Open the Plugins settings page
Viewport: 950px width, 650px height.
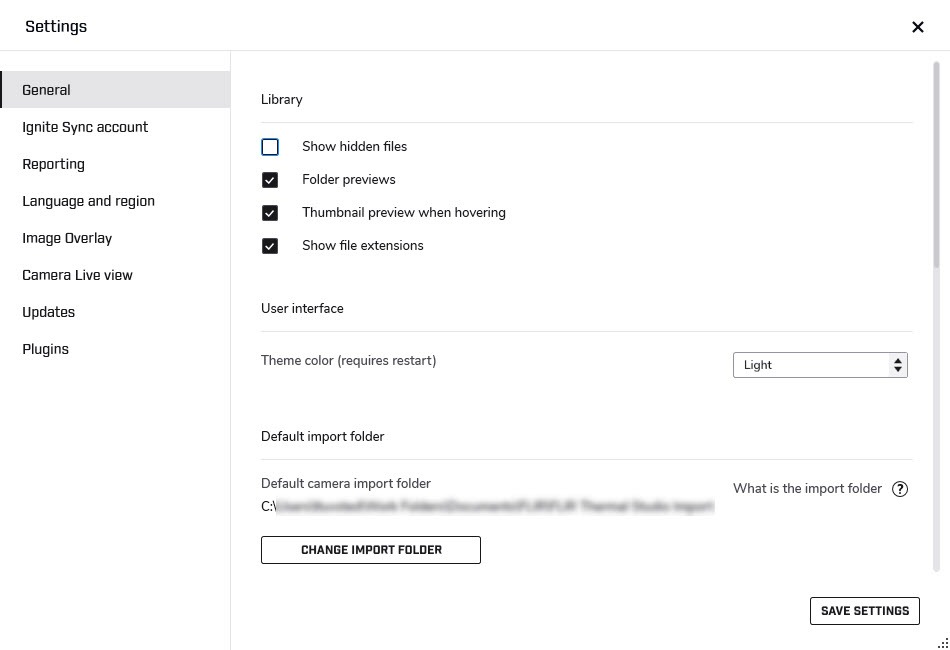[x=45, y=349]
